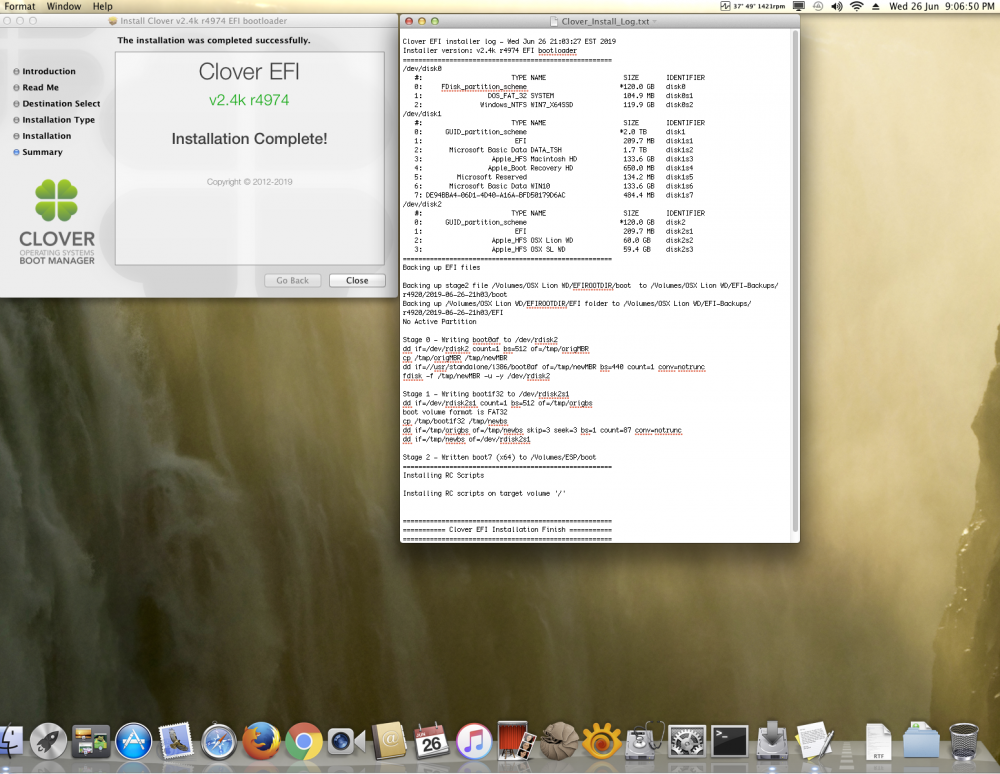Viewport: 1000px width, 774px height.
Task: Click the 'v2.4k r4974' version text
Action: click(249, 100)
